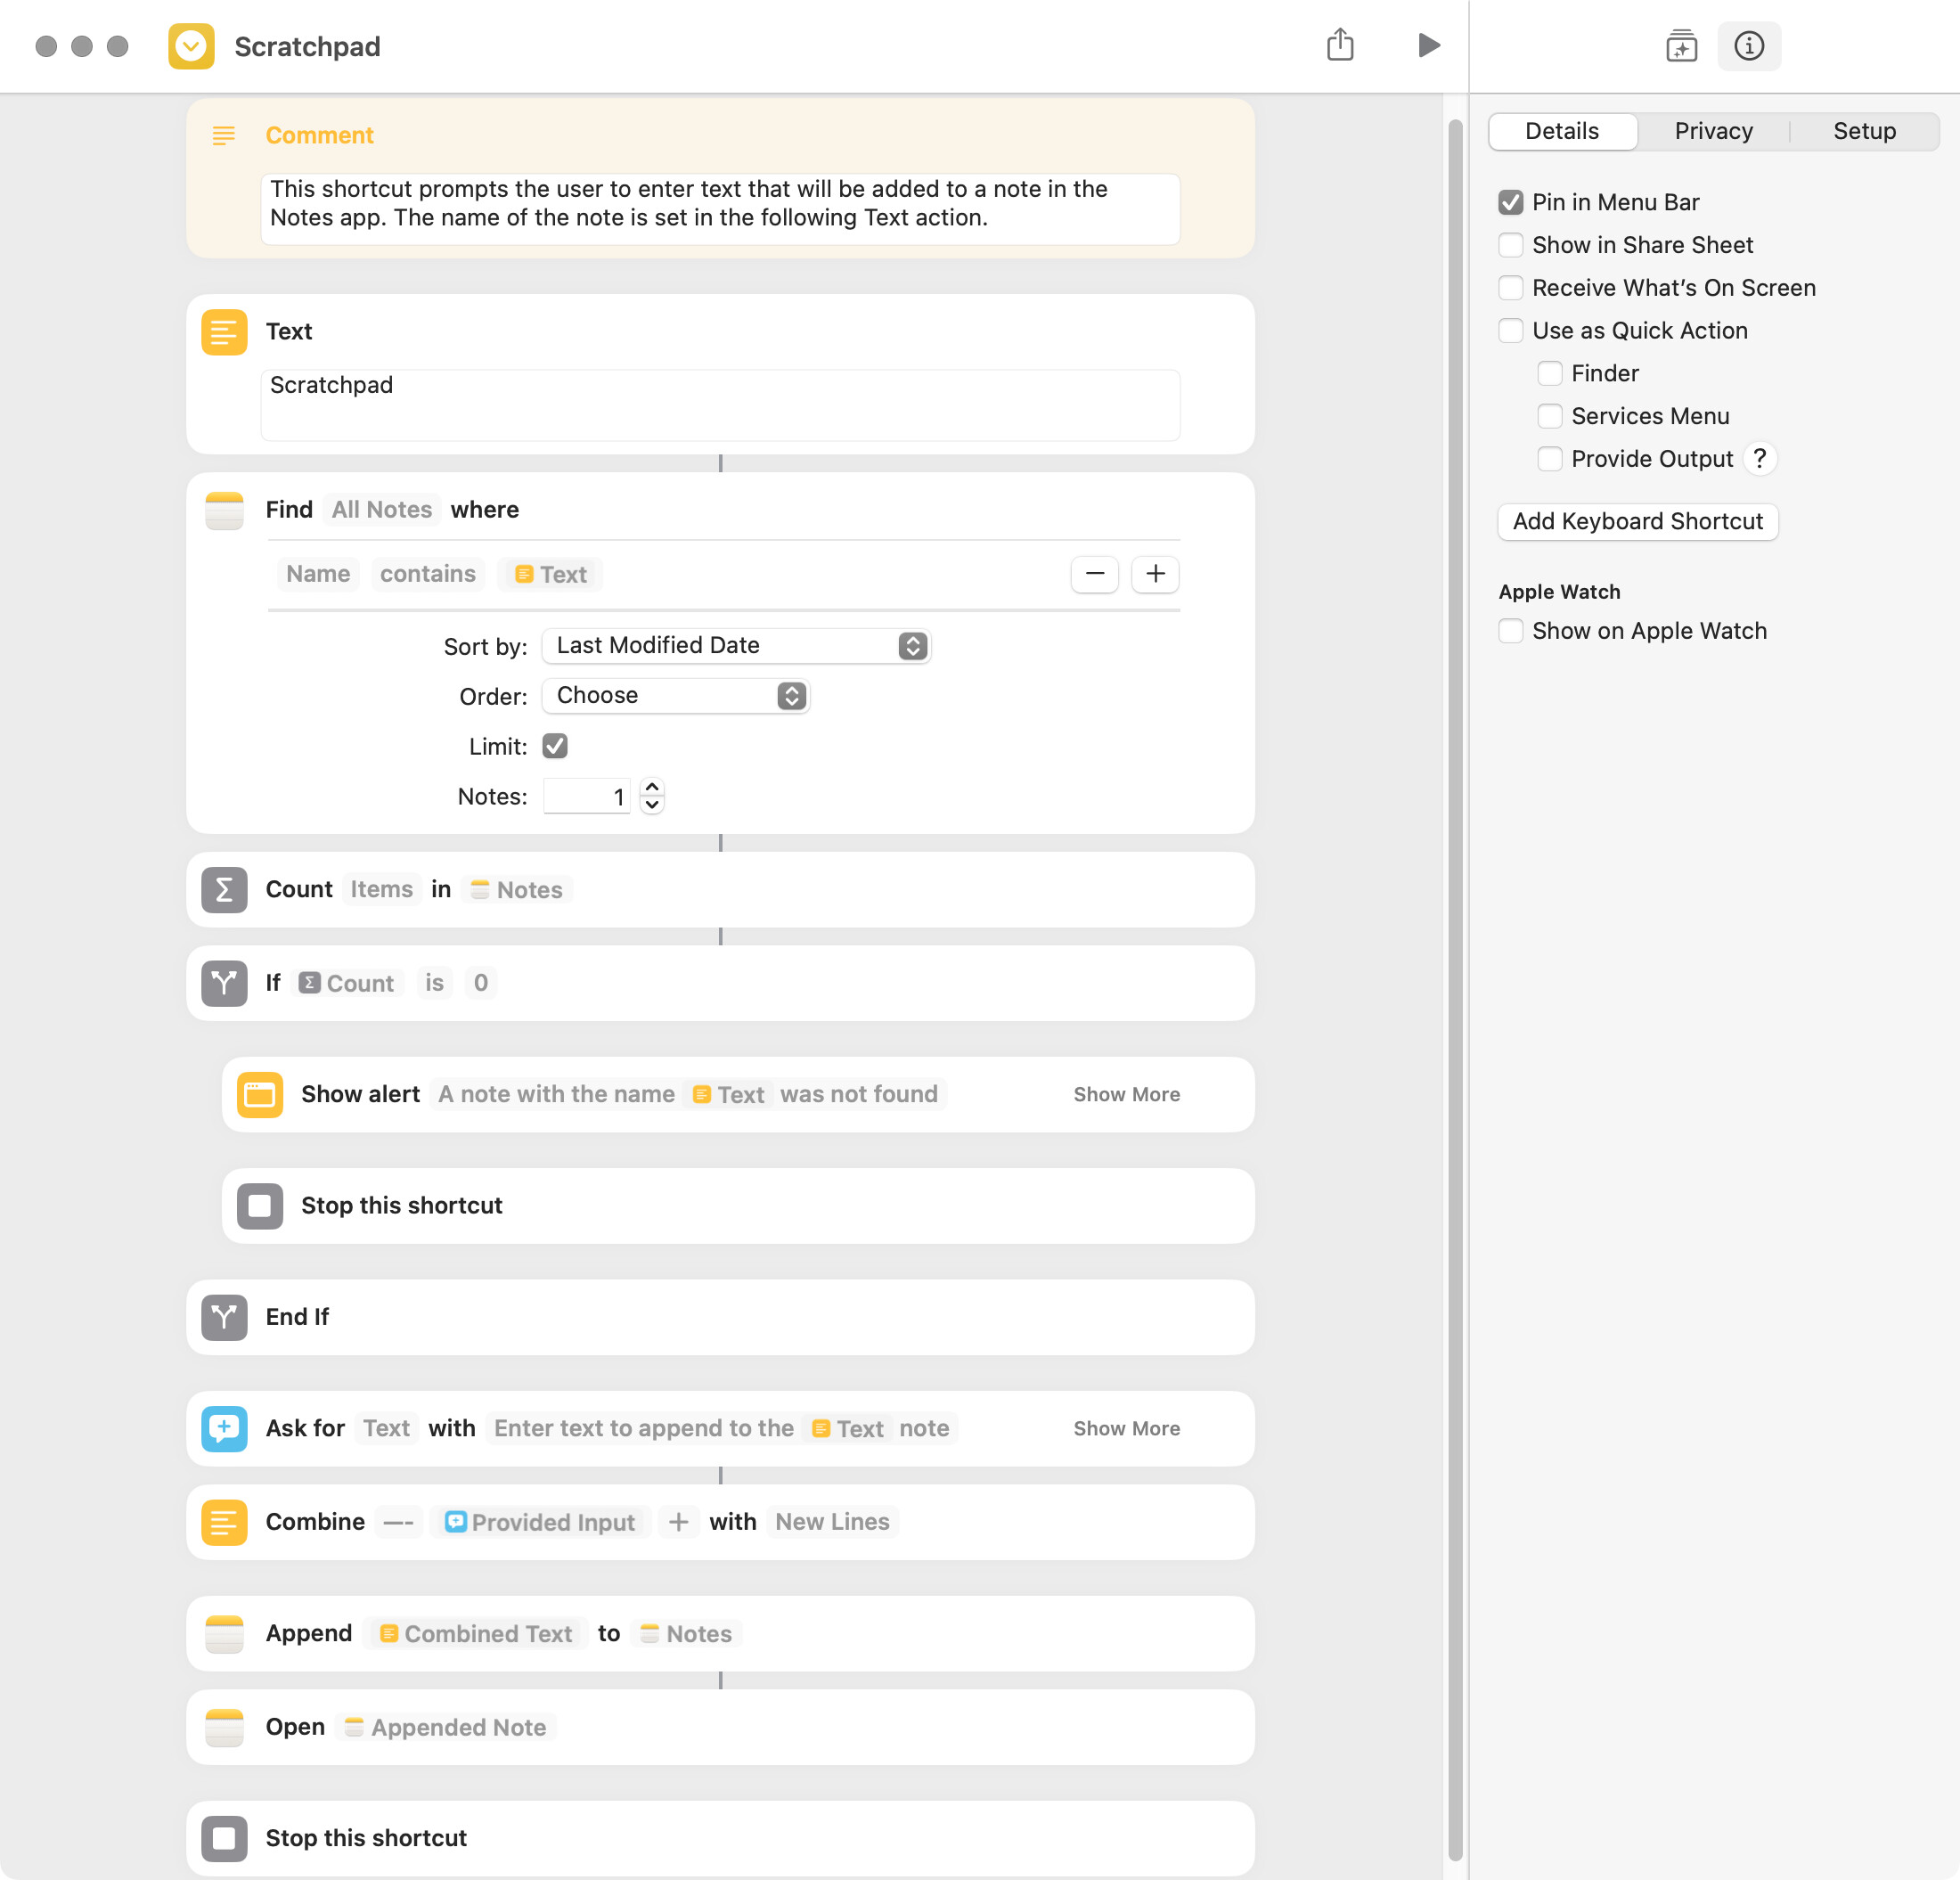The height and width of the screenshot is (1880, 1960).
Task: Click the Open note action icon
Action: tap(224, 1727)
